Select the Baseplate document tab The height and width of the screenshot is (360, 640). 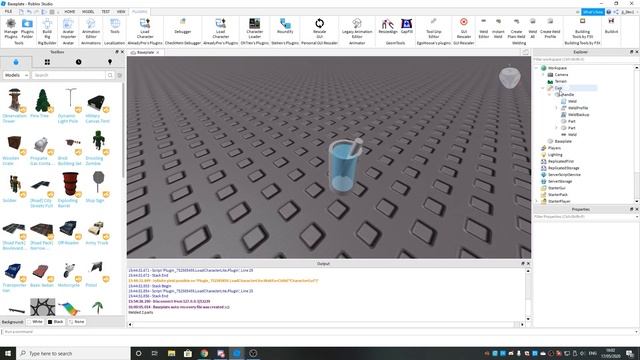click(145, 52)
